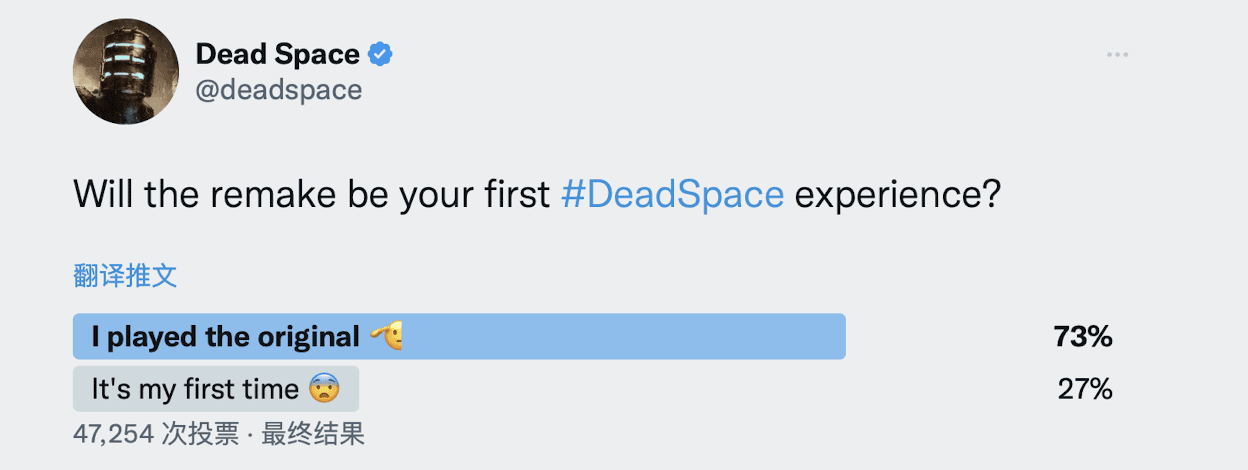The width and height of the screenshot is (1248, 470).
Task: Click the 27% poll result value
Action: tap(1085, 389)
